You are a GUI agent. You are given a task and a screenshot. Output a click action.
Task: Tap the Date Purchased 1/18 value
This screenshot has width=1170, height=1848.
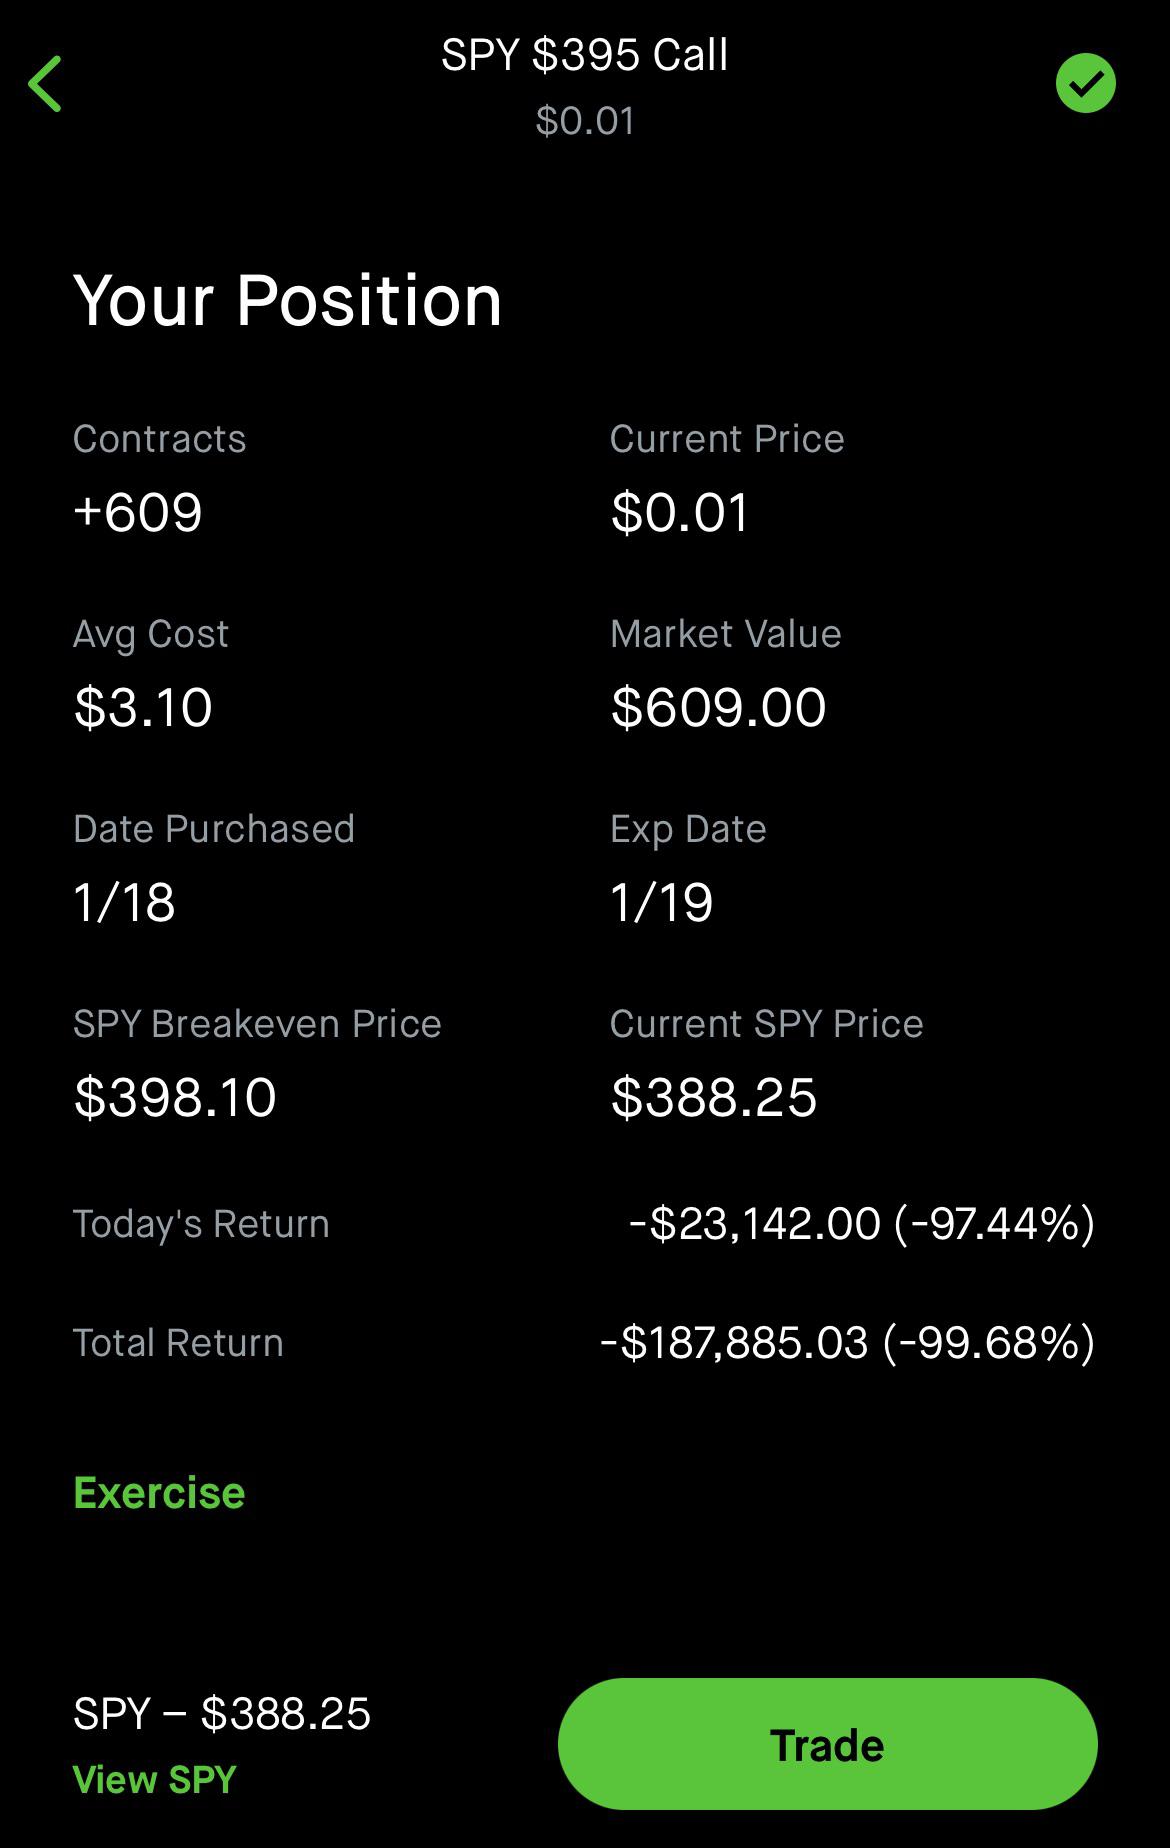click(124, 903)
